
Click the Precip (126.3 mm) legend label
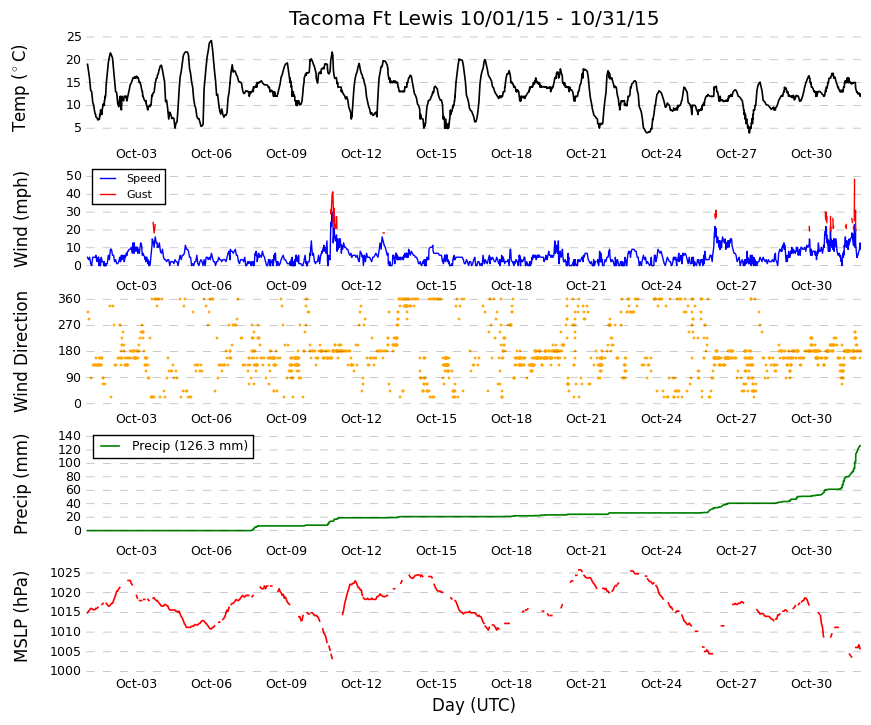point(190,446)
